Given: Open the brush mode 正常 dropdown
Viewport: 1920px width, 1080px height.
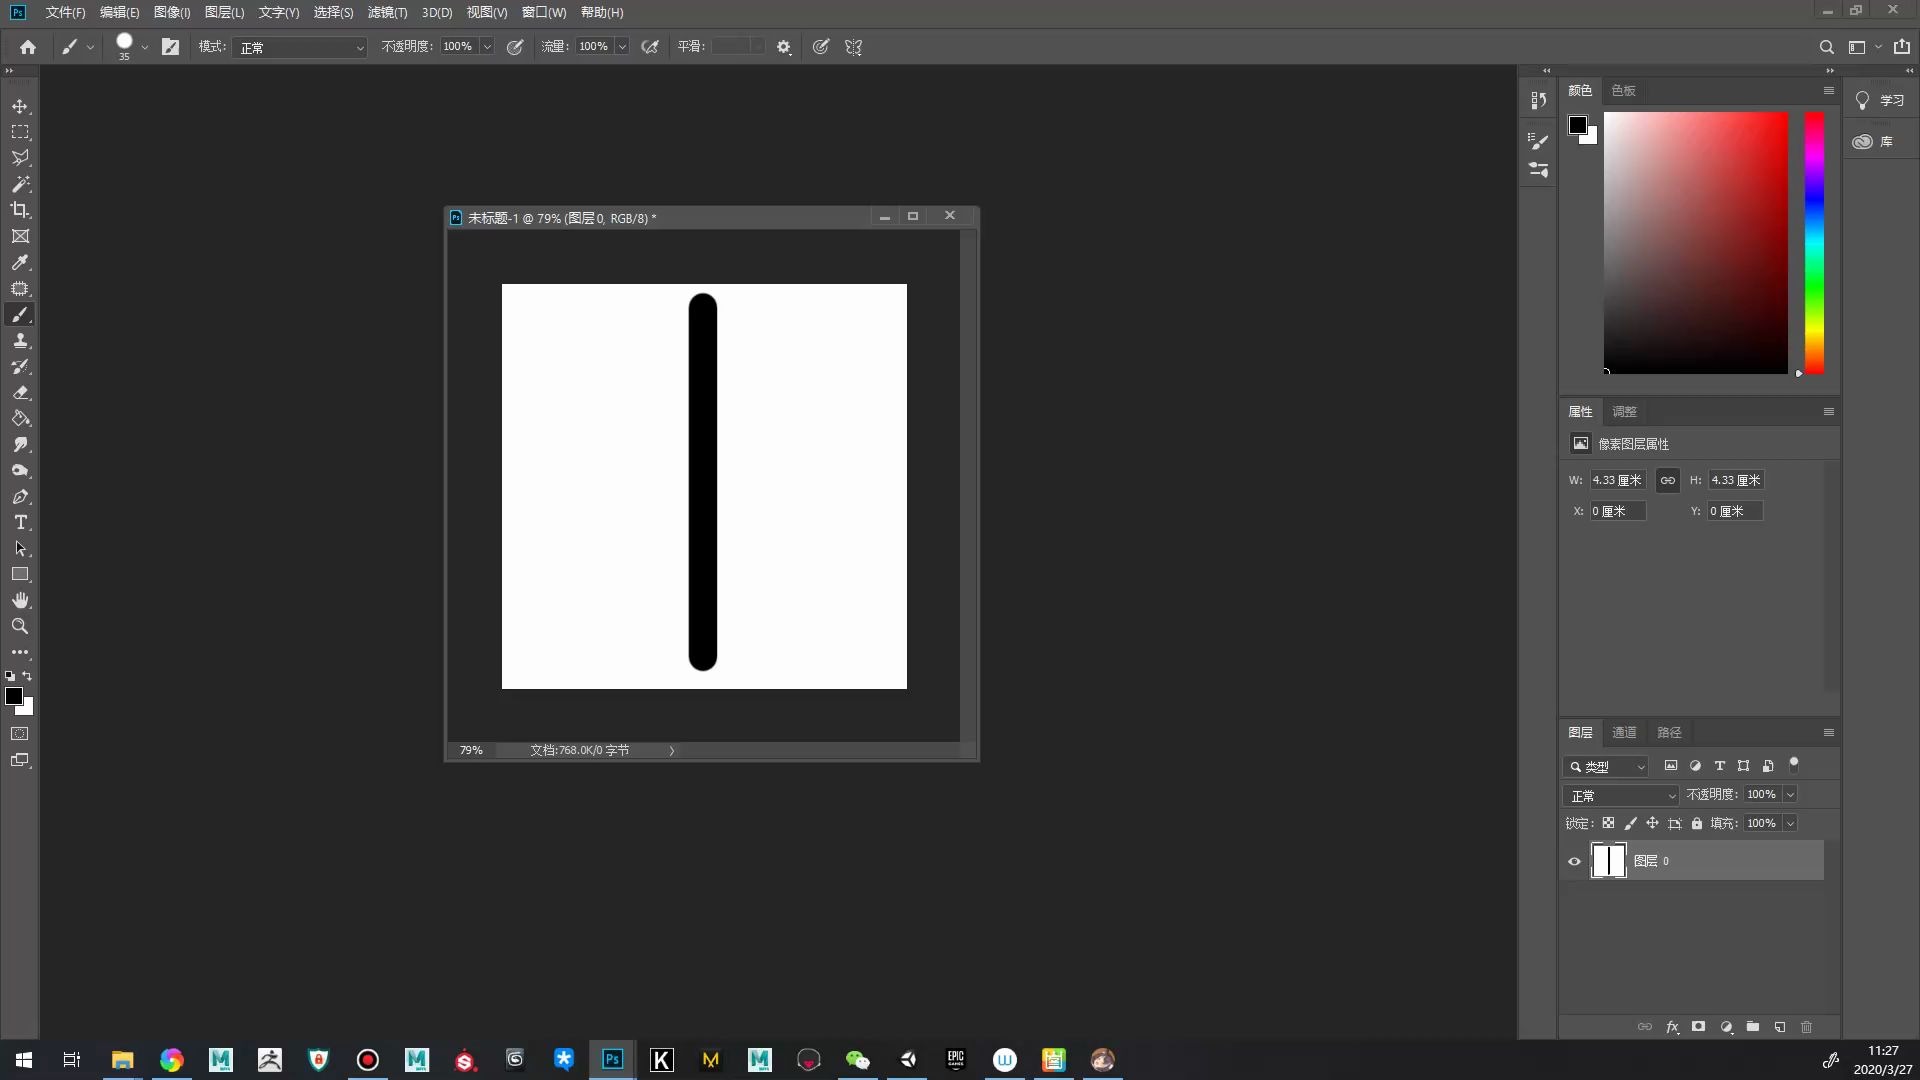Looking at the screenshot, I should pos(300,47).
